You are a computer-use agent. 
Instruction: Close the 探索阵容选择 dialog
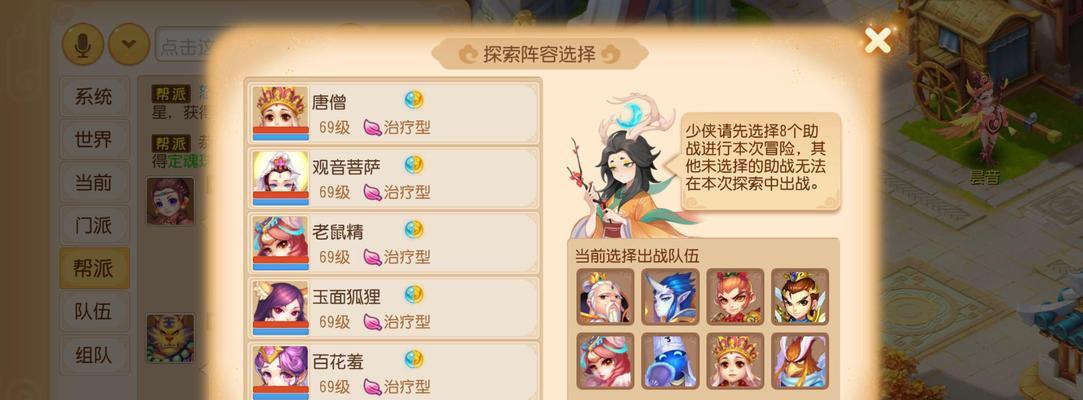click(877, 41)
